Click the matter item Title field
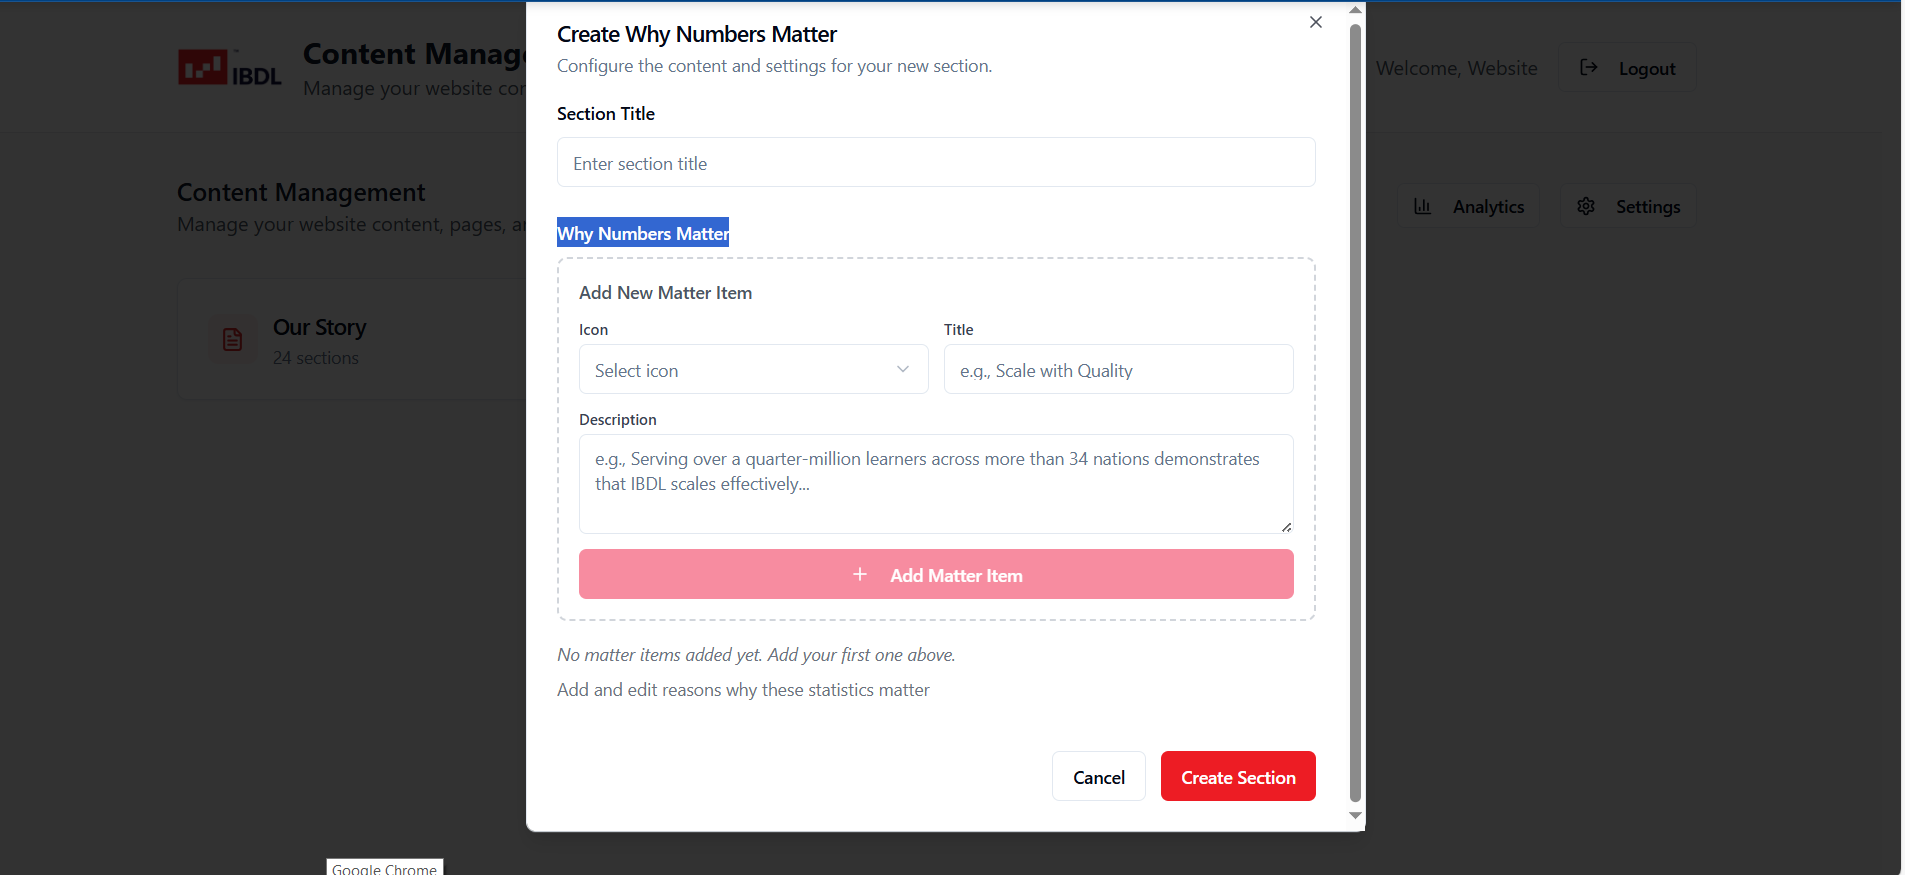This screenshot has width=1905, height=875. coord(1118,370)
